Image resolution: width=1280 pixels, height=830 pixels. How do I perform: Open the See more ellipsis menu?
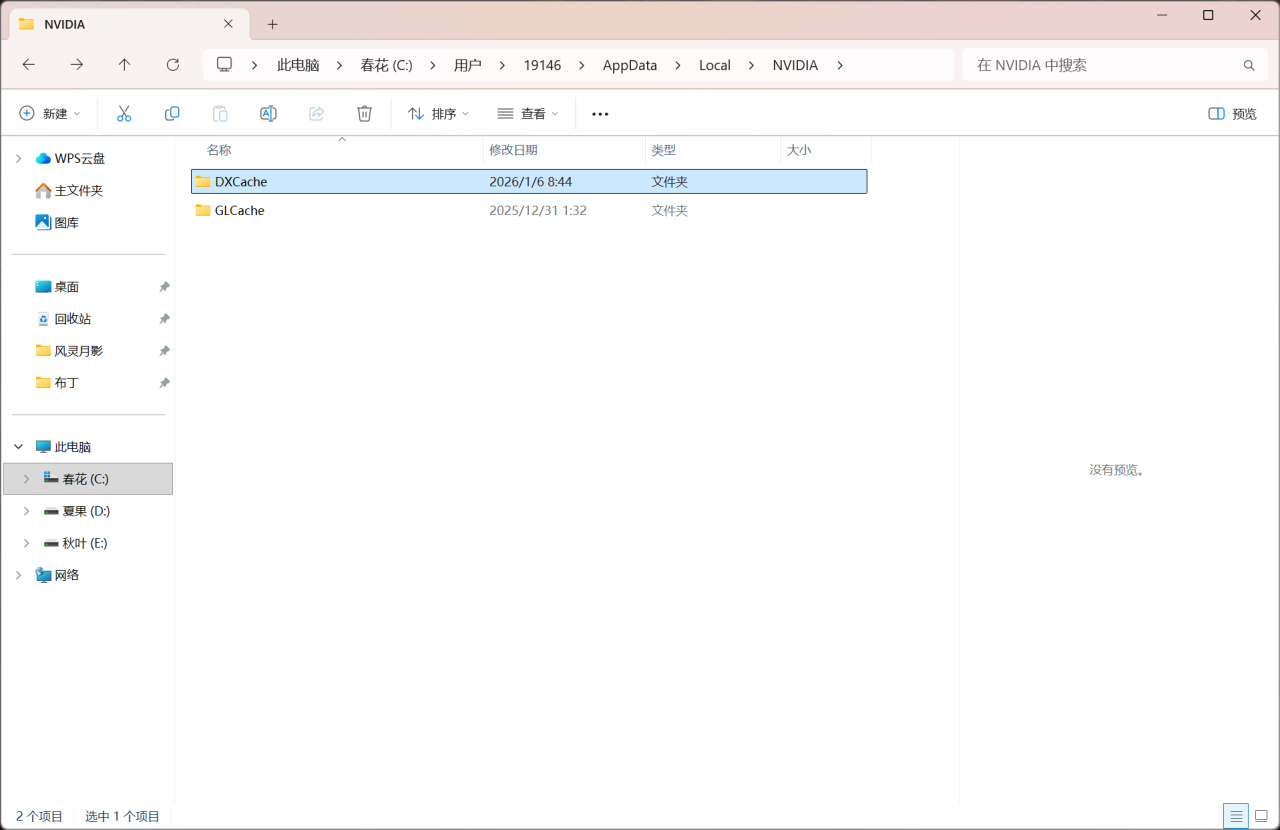click(x=600, y=114)
